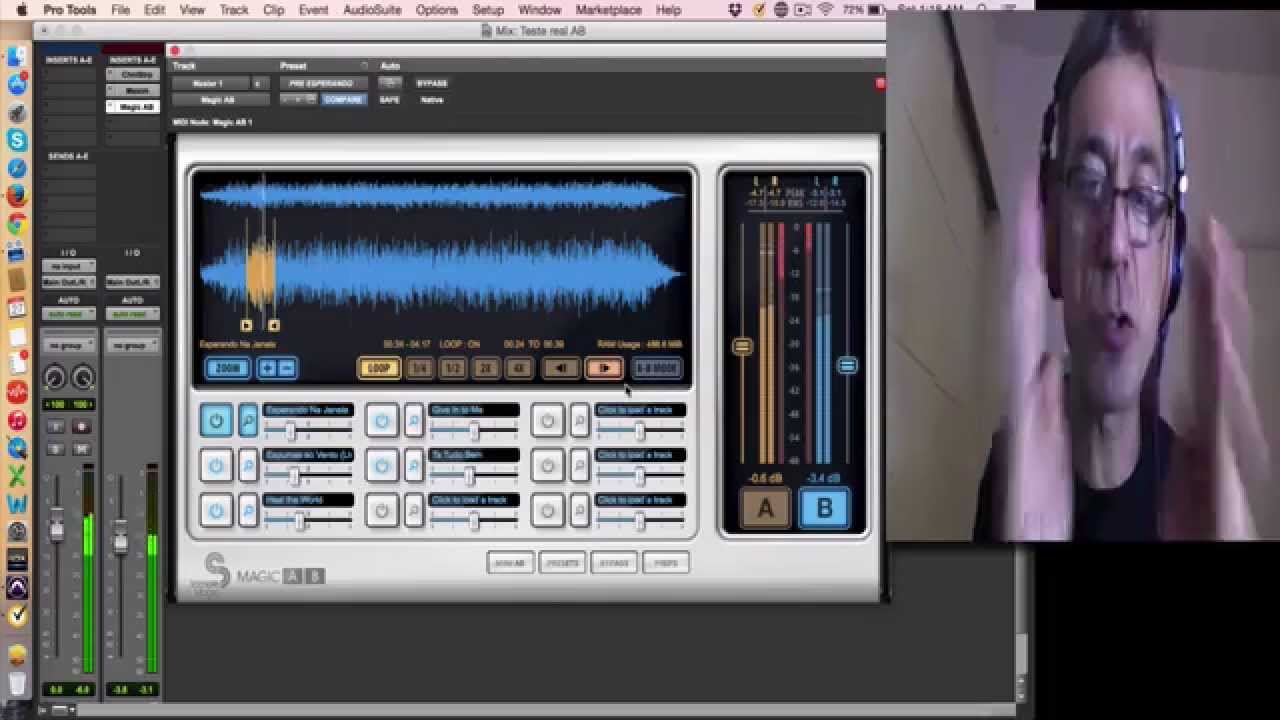Image resolution: width=1280 pixels, height=720 pixels.
Task: Click the ZOOM button under the waveform
Action: [228, 368]
